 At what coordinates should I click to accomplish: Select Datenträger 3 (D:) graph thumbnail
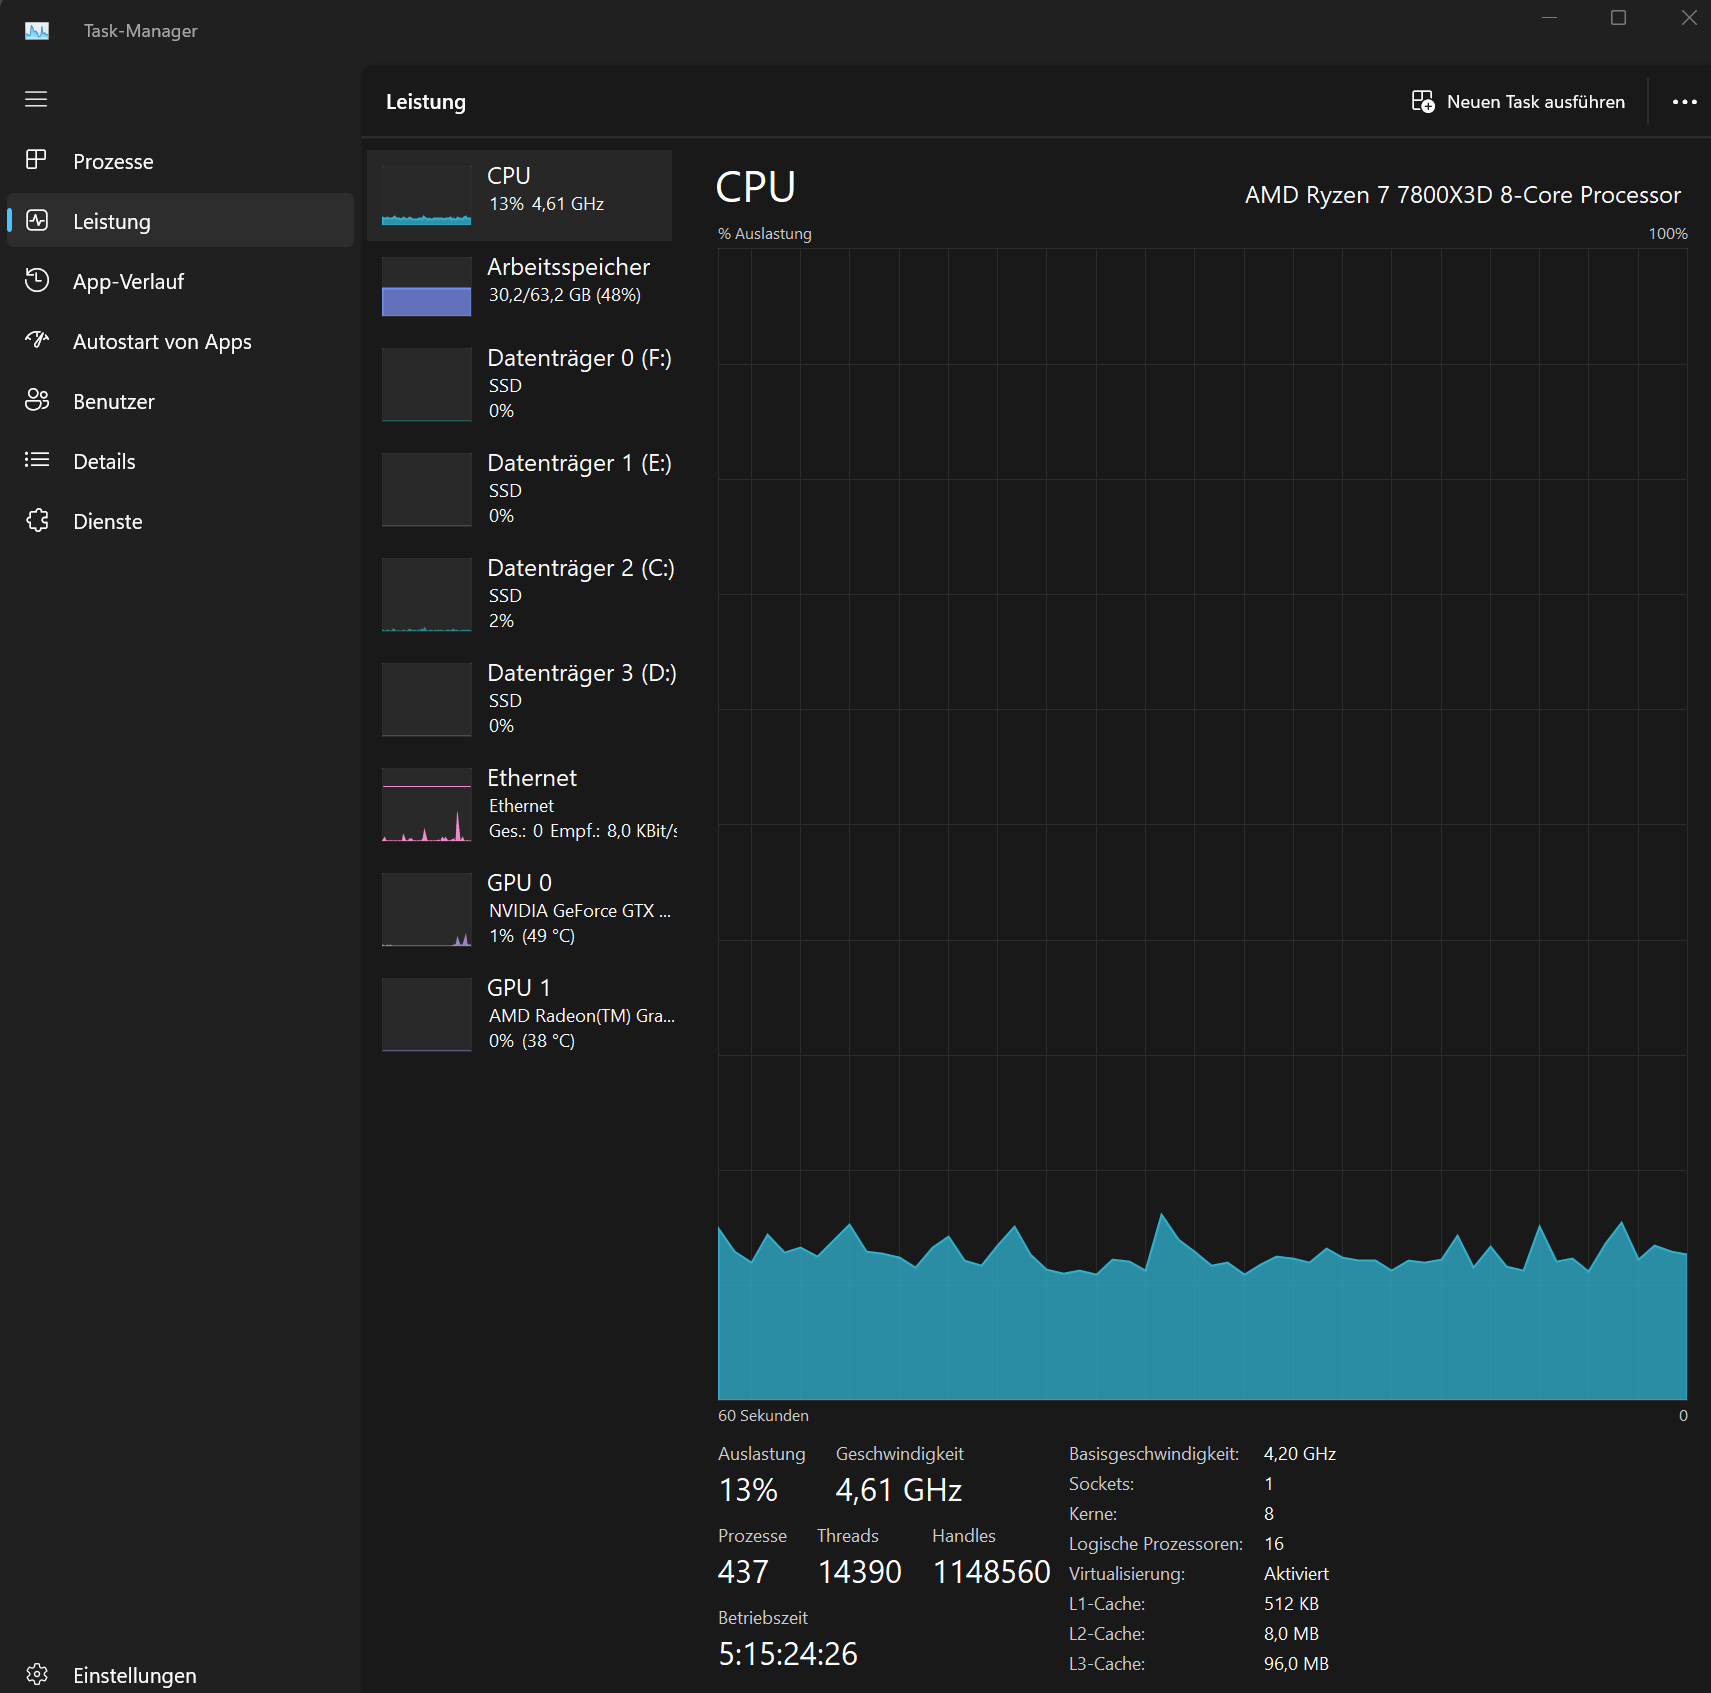coord(427,700)
